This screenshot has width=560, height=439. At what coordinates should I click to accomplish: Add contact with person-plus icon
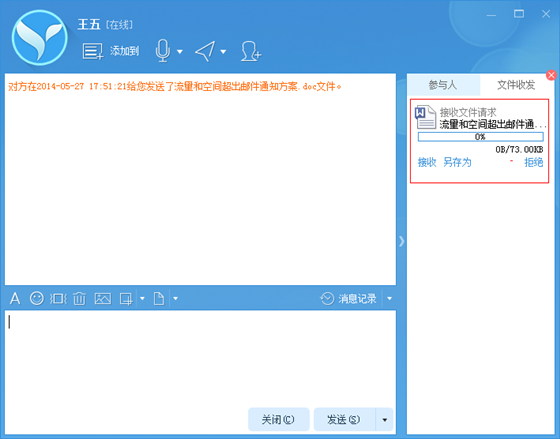click(250, 51)
